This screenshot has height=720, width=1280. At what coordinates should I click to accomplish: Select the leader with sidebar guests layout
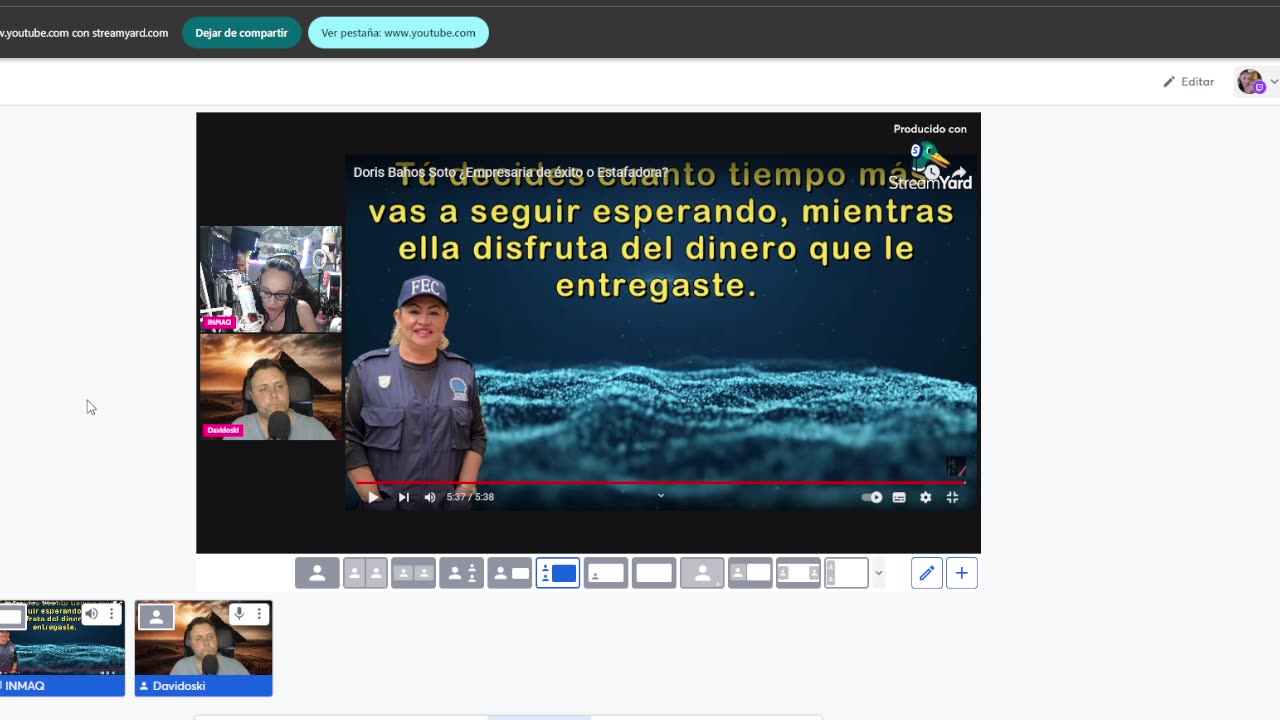461,573
